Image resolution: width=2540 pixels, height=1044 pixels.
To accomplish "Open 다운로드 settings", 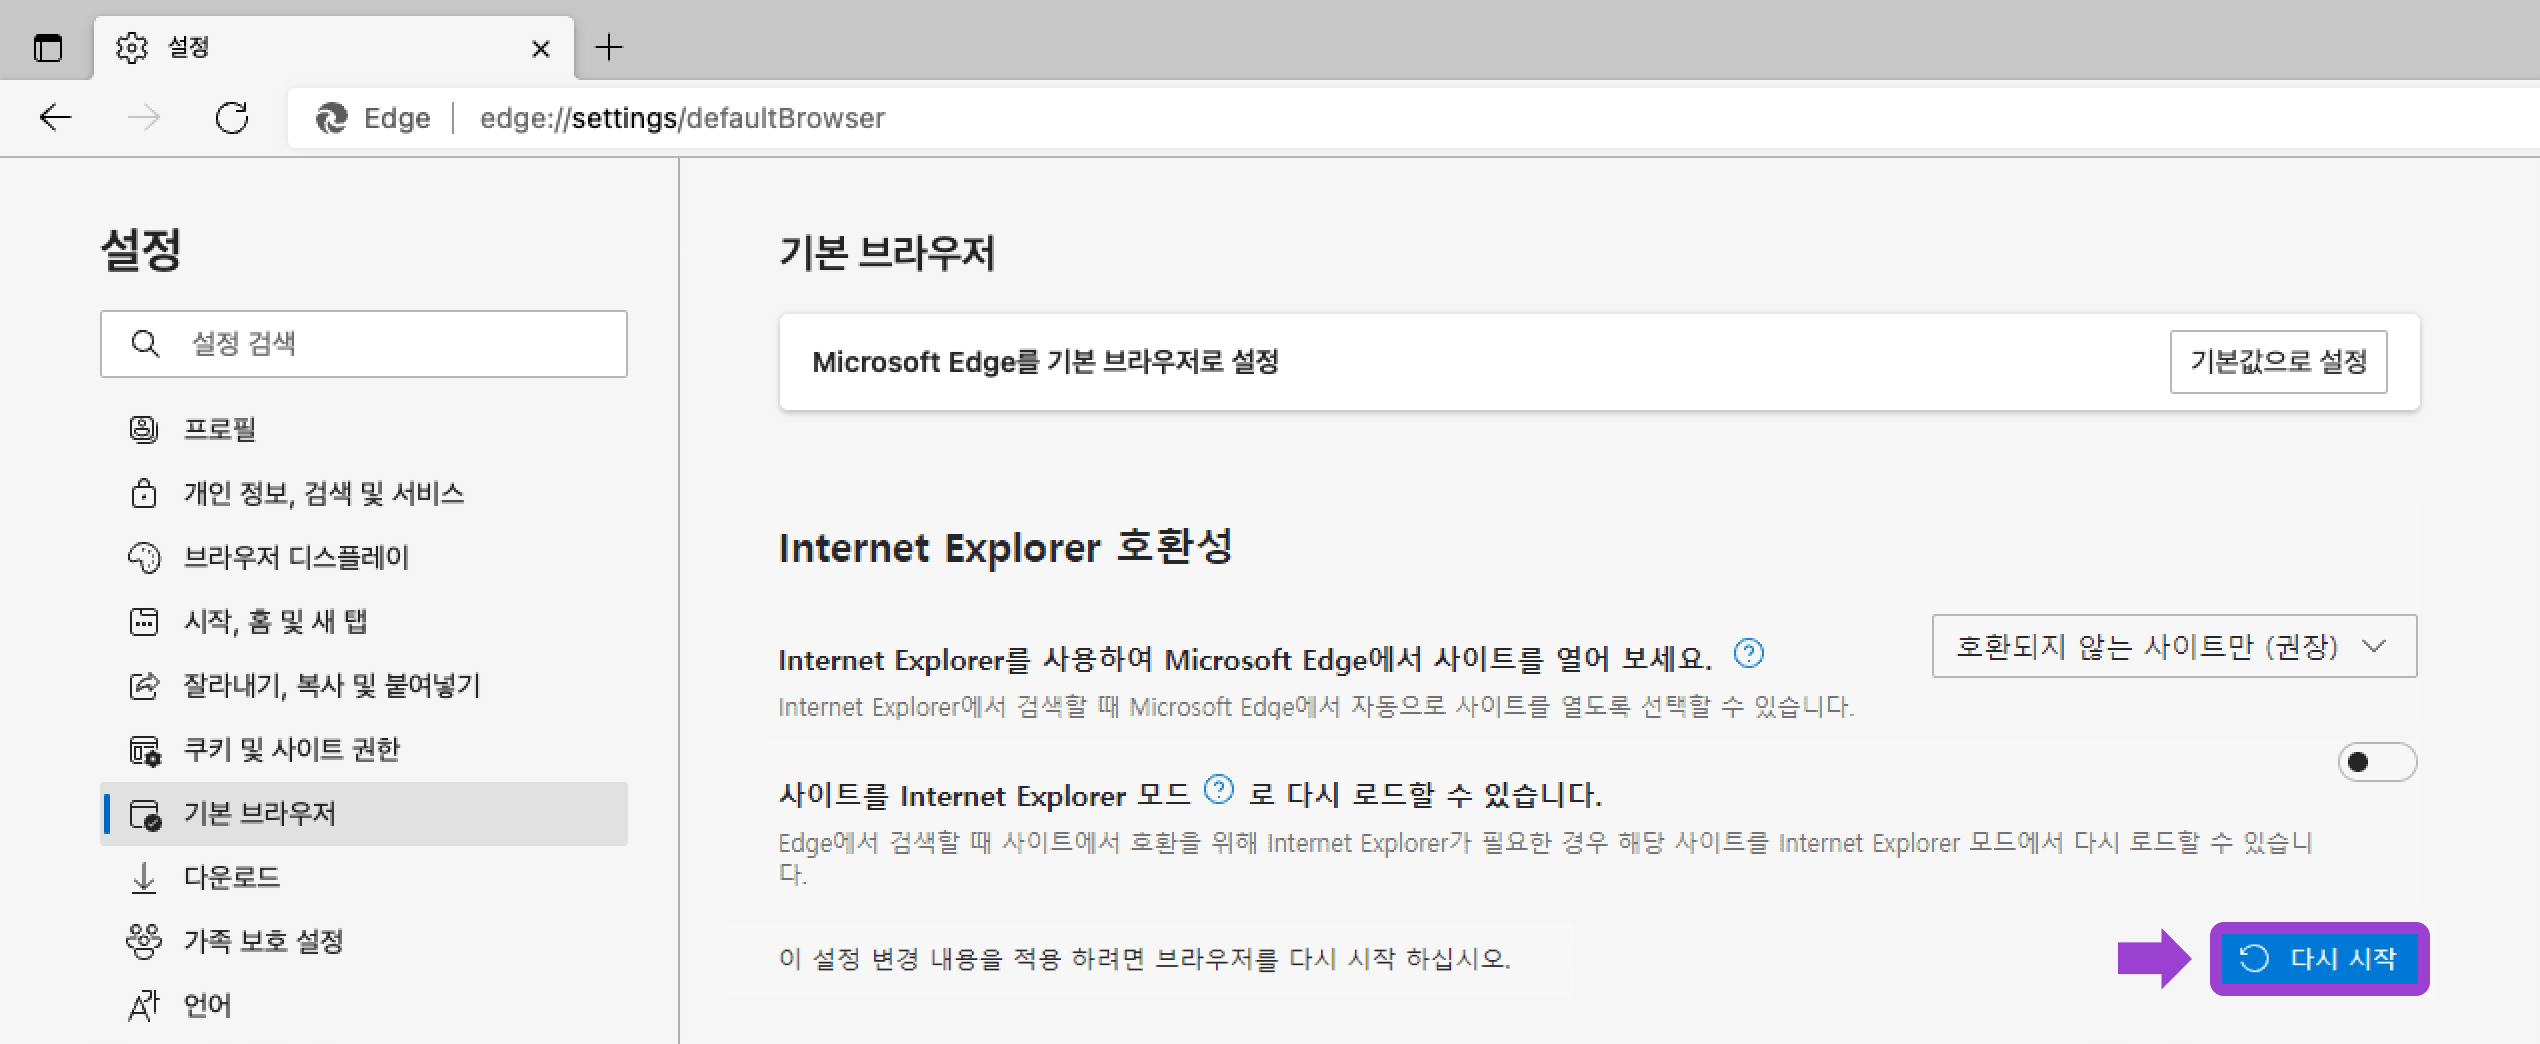I will pos(364,877).
